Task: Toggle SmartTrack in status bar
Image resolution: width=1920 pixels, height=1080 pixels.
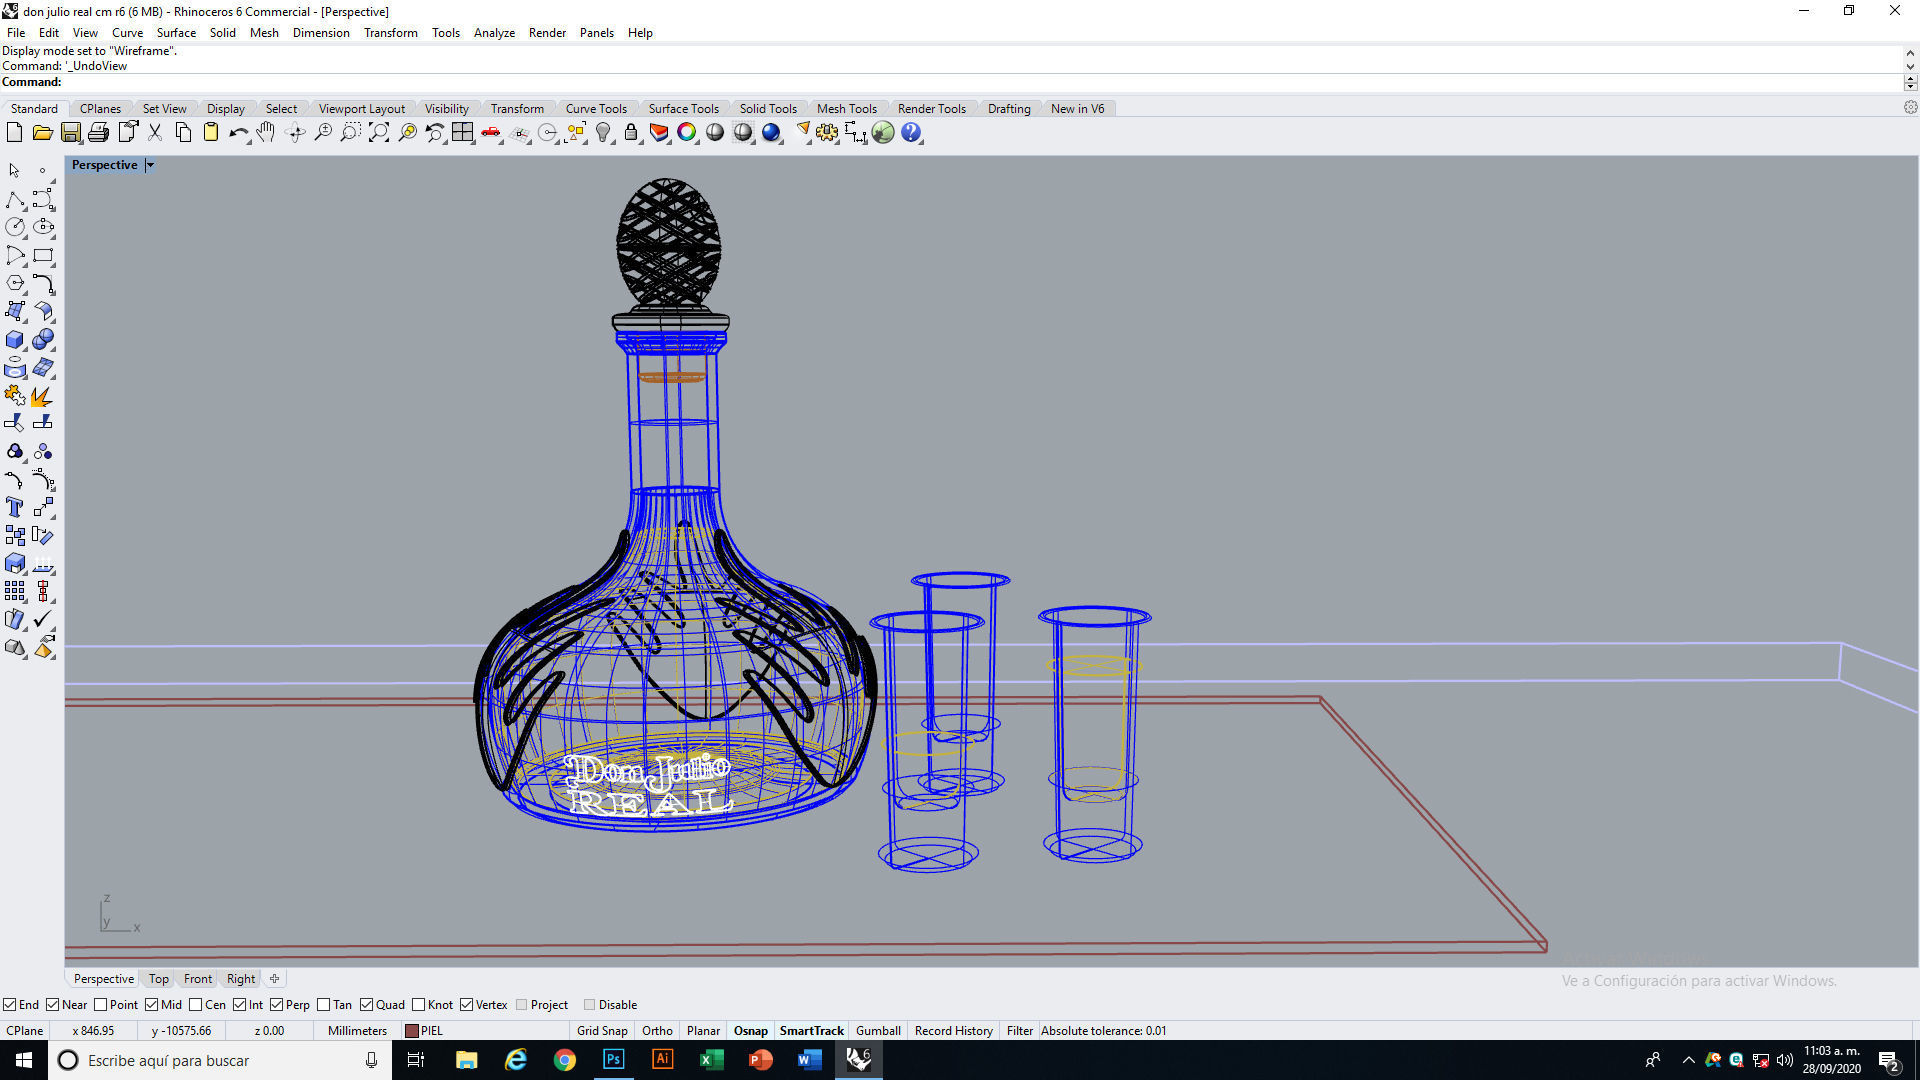Action: tap(811, 1031)
